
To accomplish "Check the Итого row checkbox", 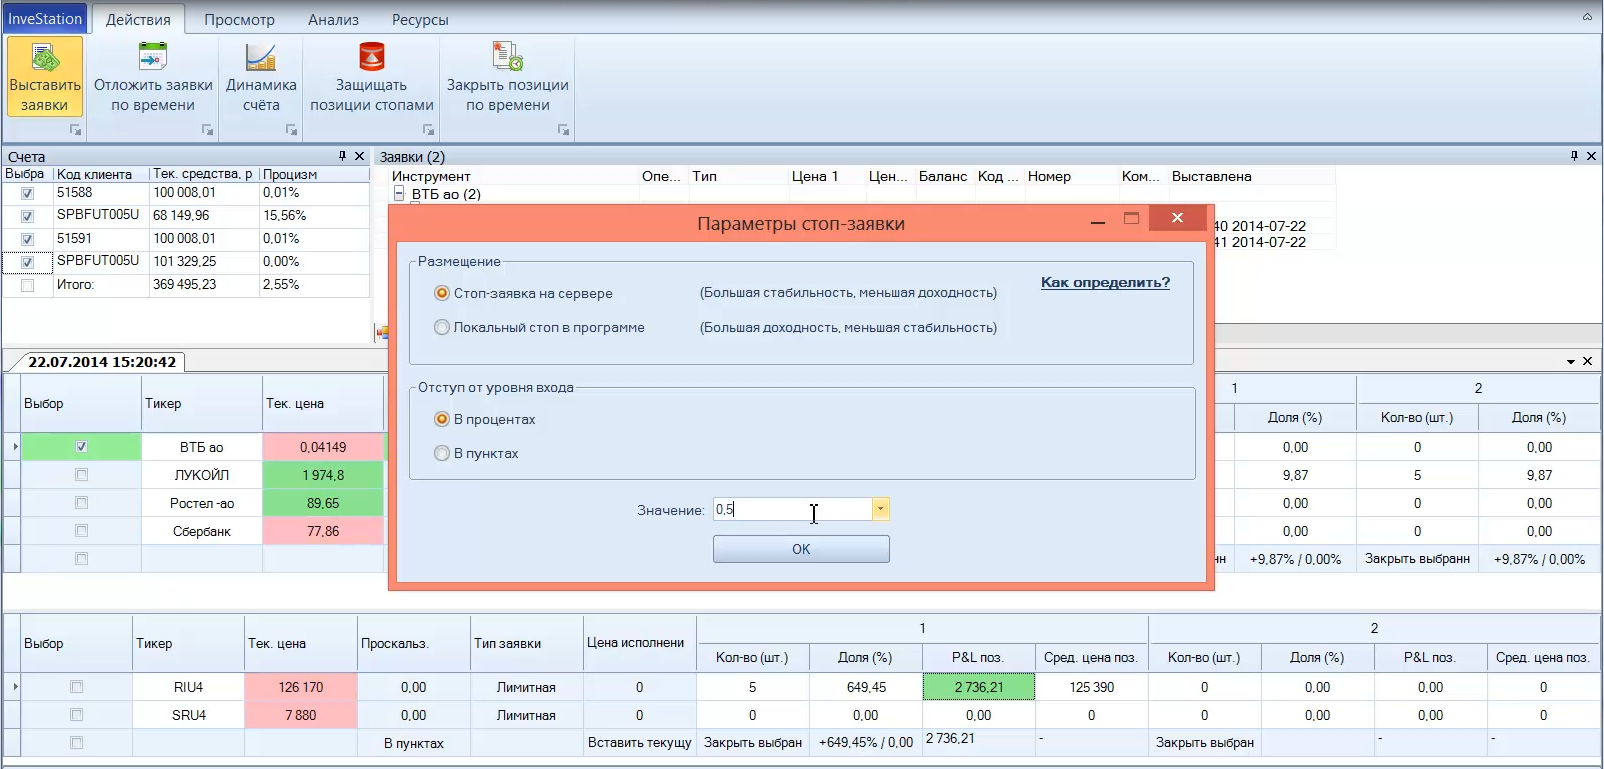I will point(28,286).
